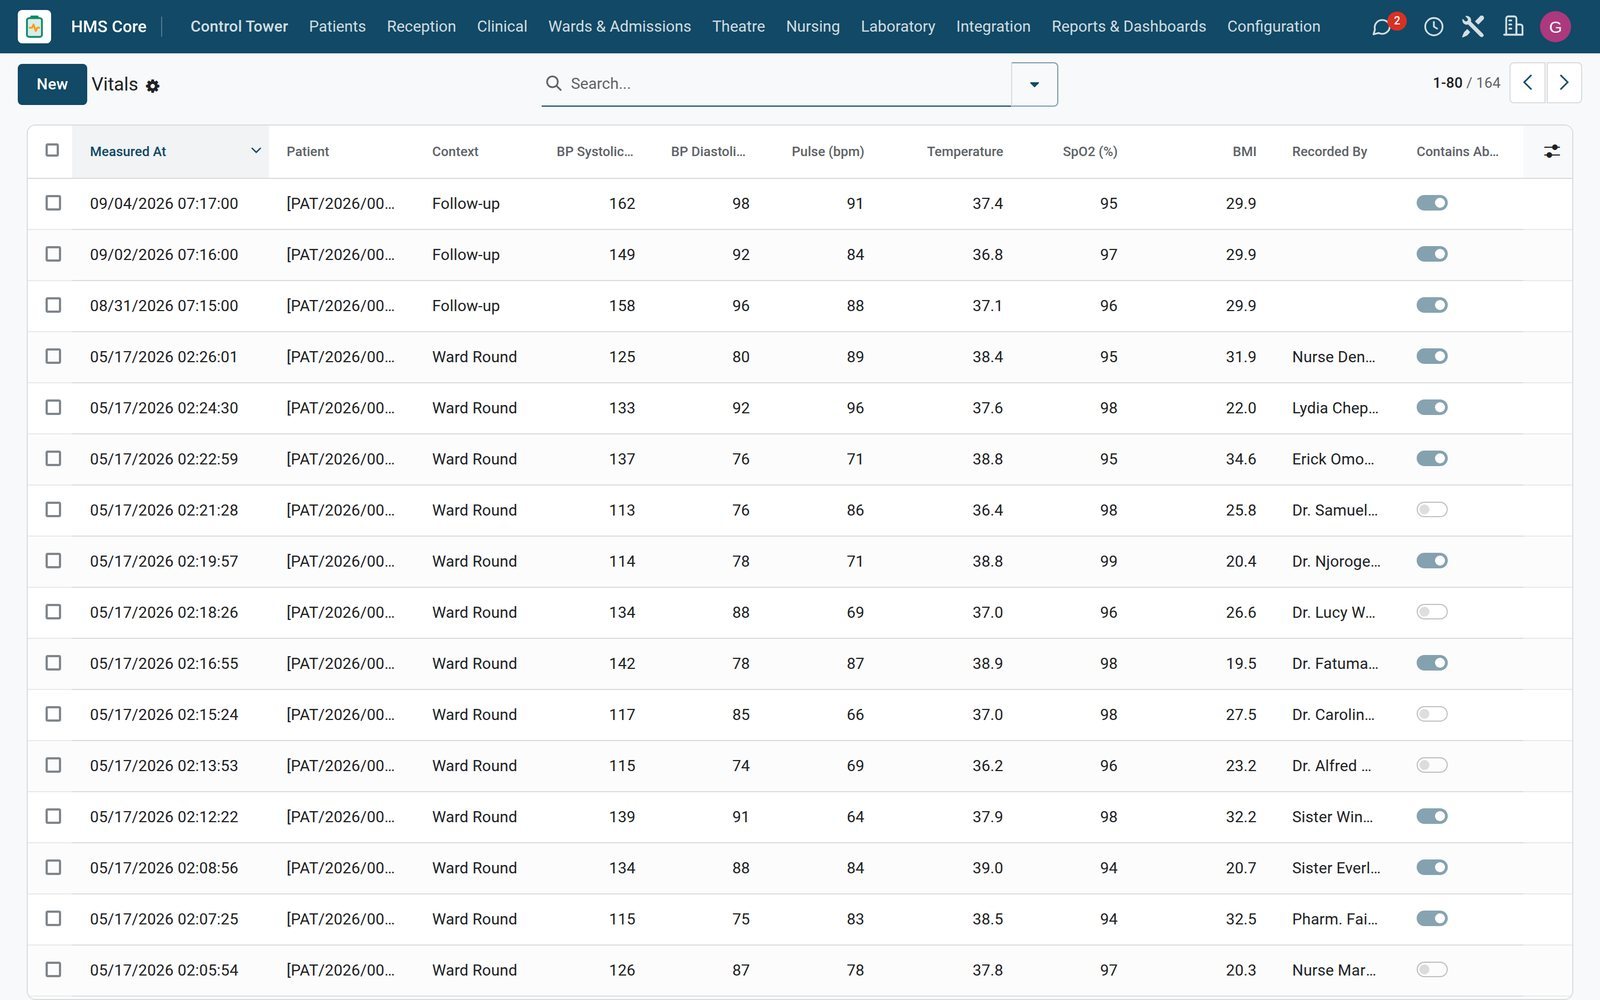This screenshot has height=1000, width=1600.
Task: Toggle Contains Abnormal for 05/17/2026 02:08:56 row
Action: [1432, 867]
